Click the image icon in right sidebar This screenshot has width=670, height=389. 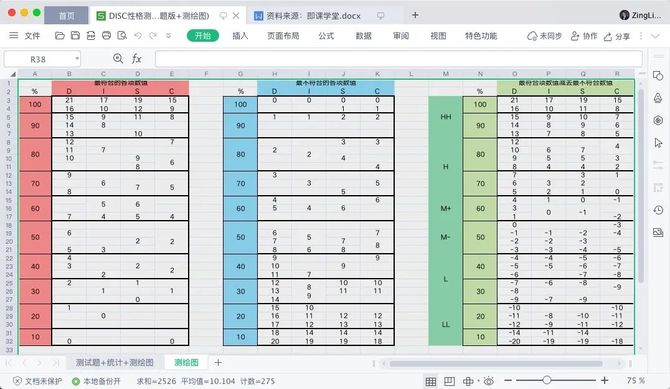[658, 232]
